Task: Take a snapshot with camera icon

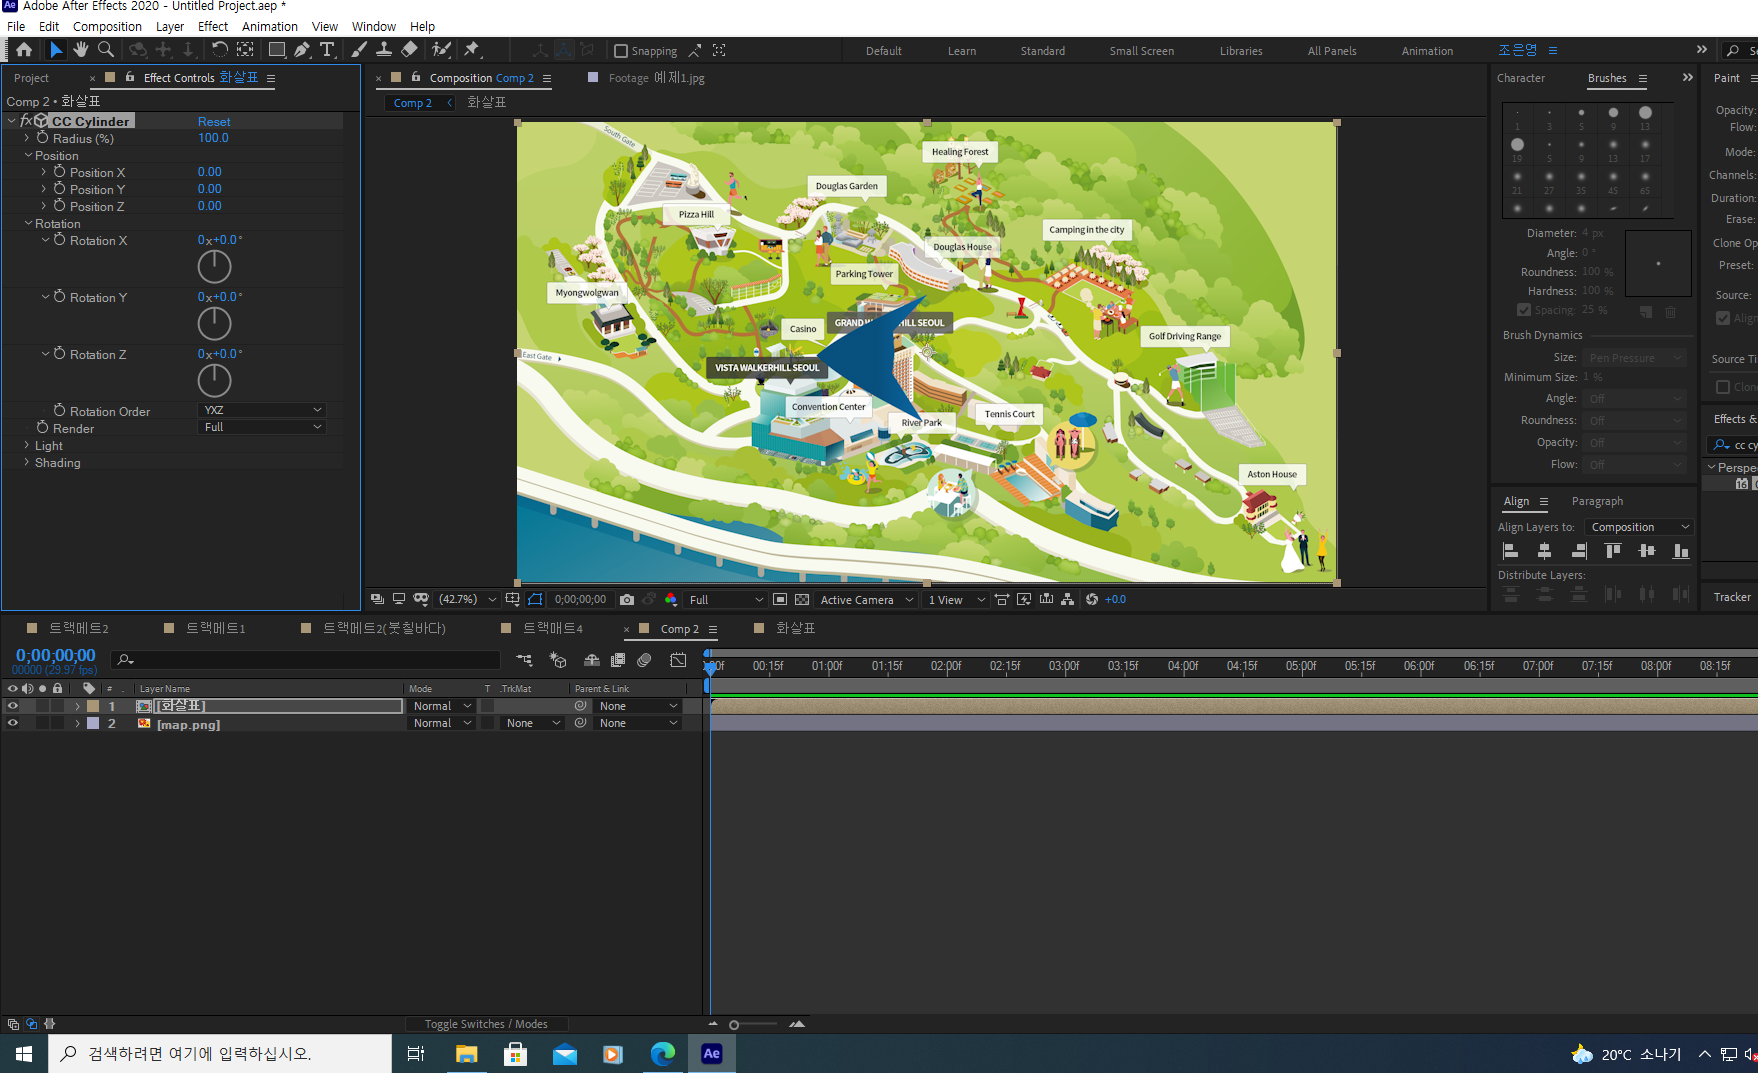Action: click(x=627, y=600)
